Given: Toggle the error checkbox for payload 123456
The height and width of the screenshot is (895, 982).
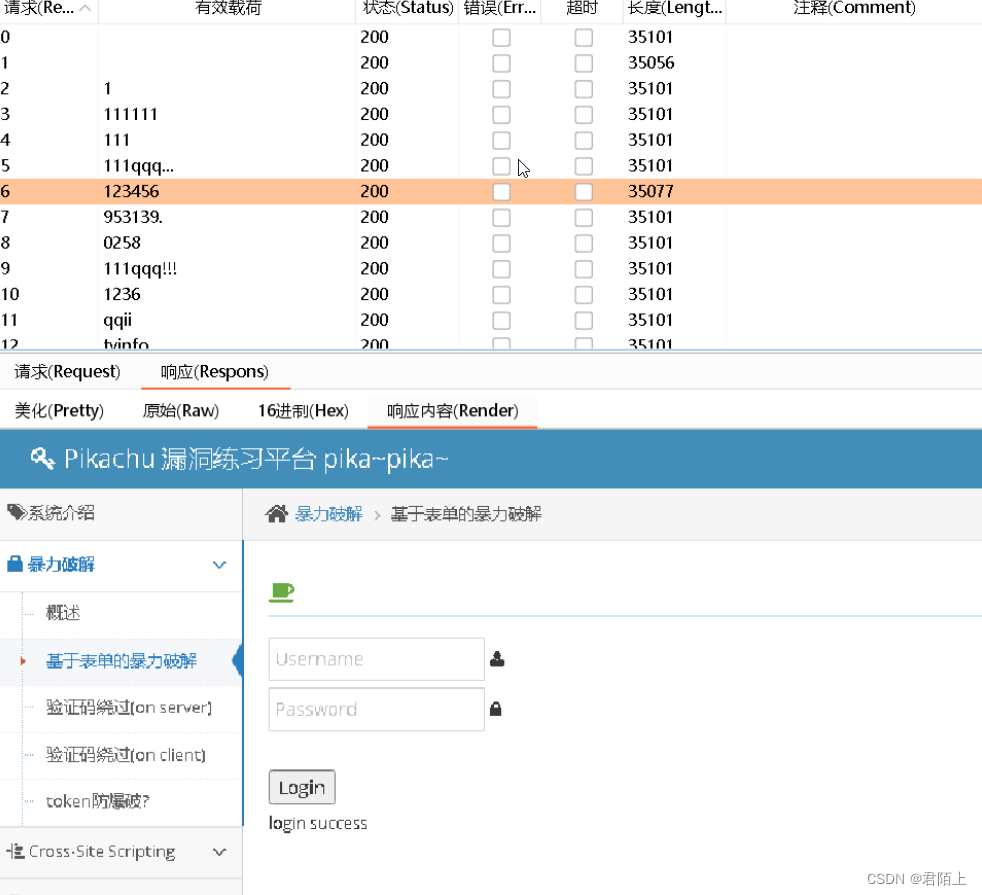Looking at the screenshot, I should [x=501, y=192].
